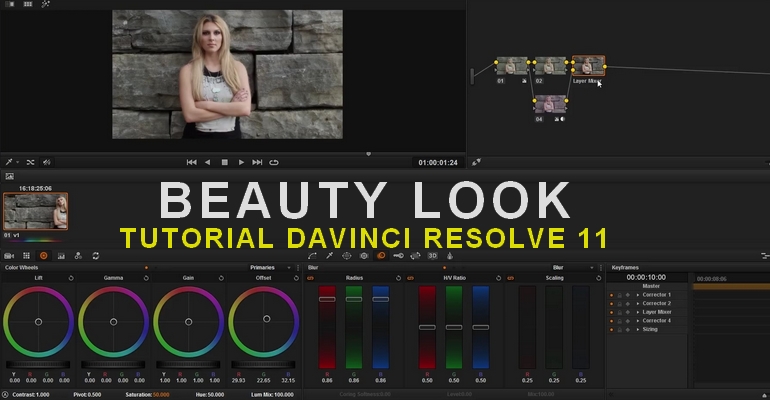The image size is (770, 400).
Task: Click the red Radius slider handle
Action: tap(327, 299)
